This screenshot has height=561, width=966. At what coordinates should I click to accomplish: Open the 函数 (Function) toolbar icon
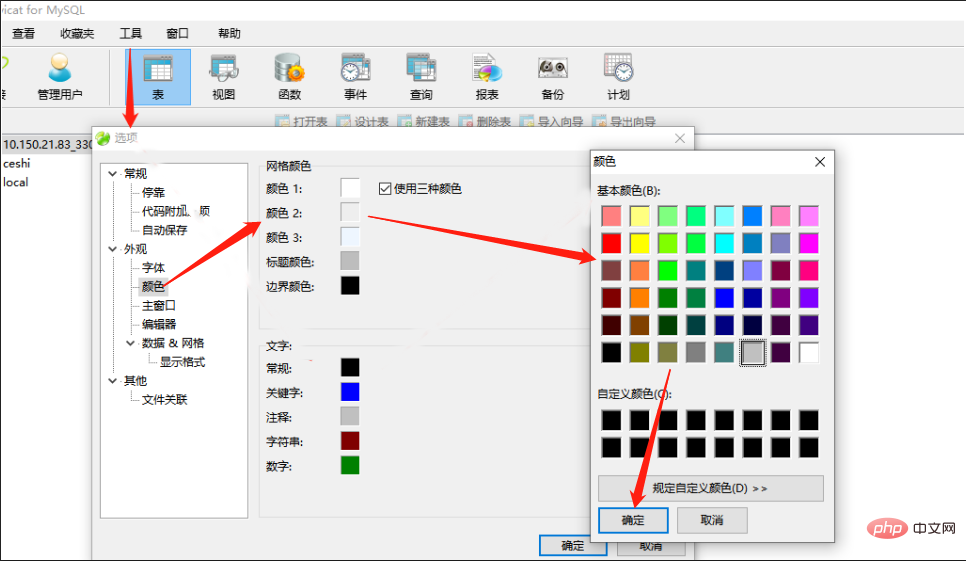(290, 77)
